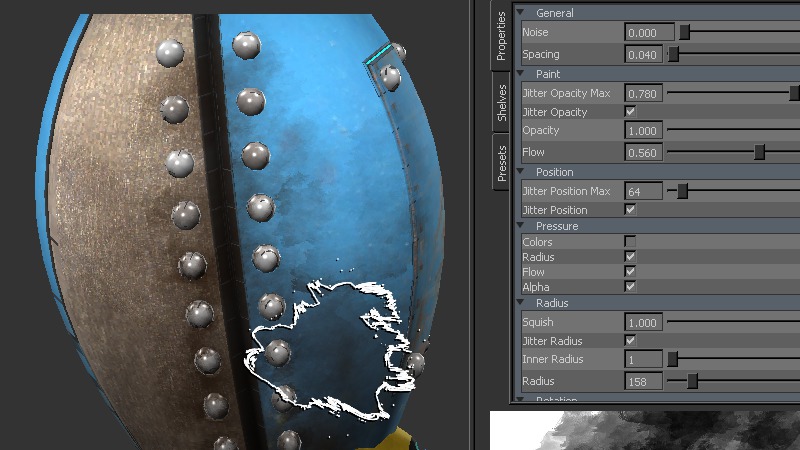
Task: Click the Squish value field
Action: tap(644, 322)
